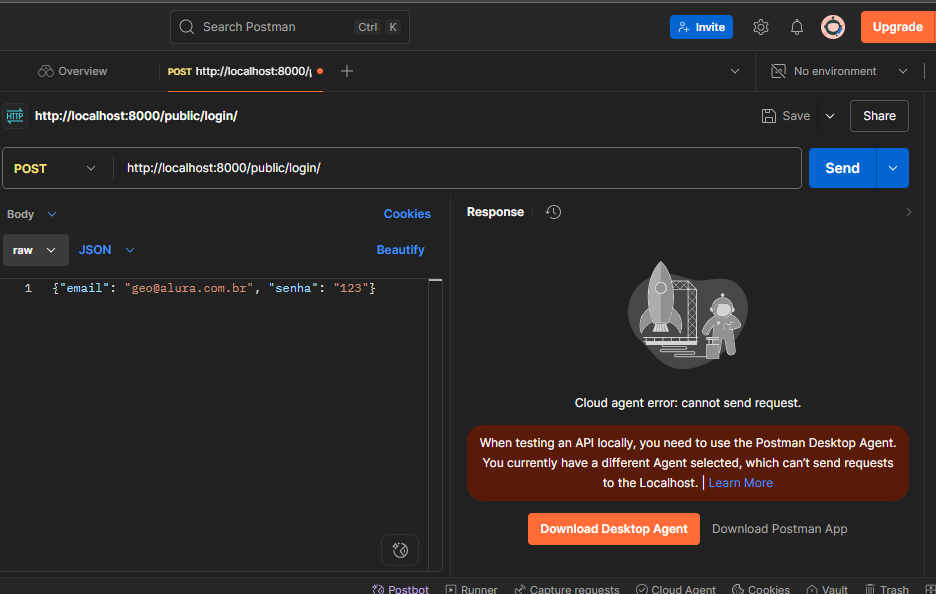Open the settings gear icon
This screenshot has height=594, width=936.
[x=760, y=27]
